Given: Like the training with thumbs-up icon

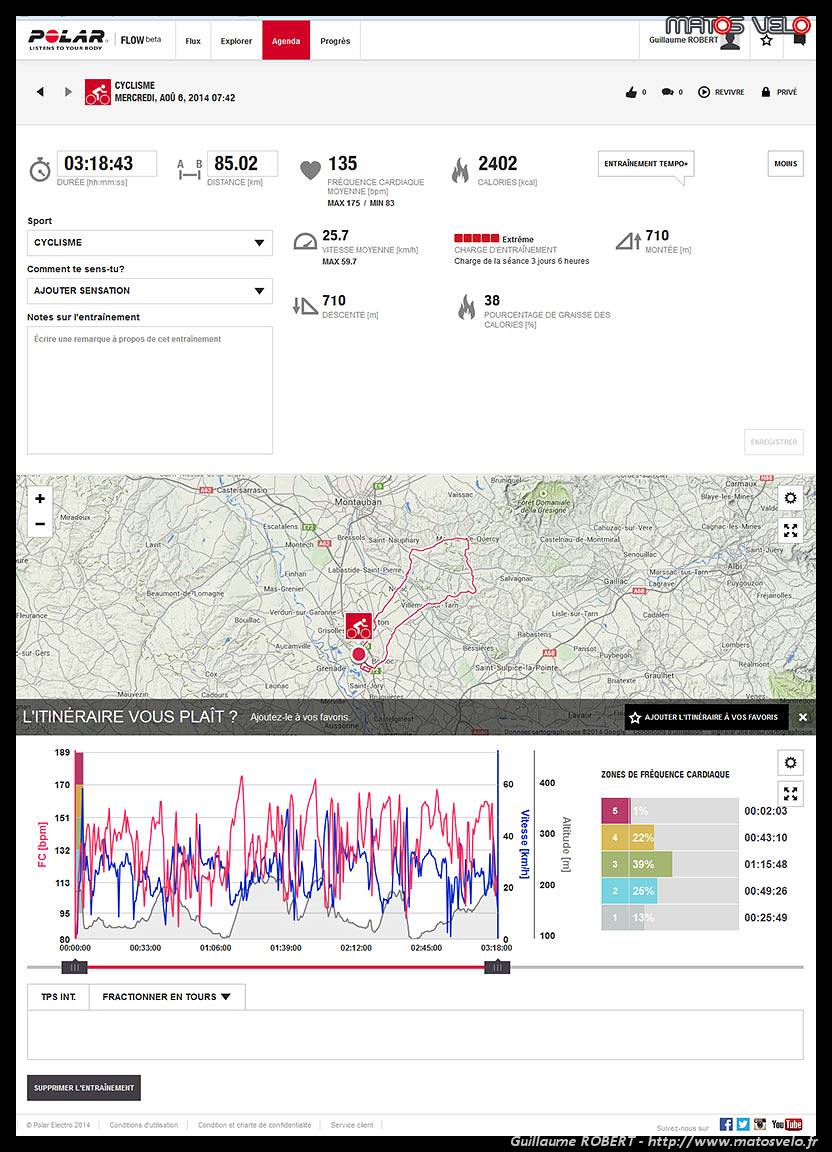Looking at the screenshot, I should tap(631, 92).
